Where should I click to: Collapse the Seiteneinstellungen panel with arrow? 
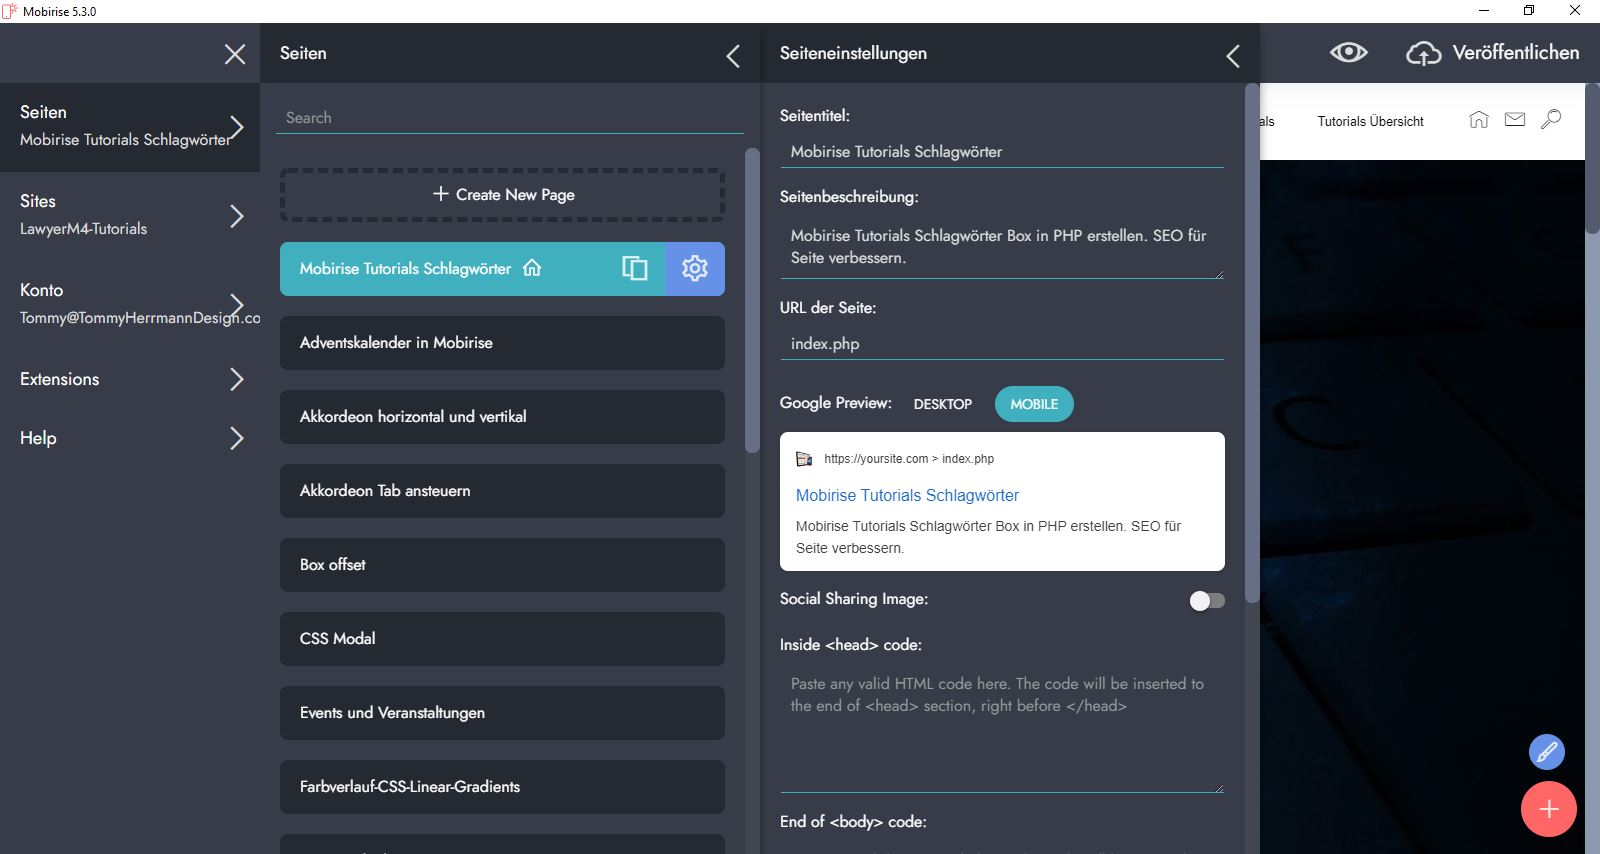1232,56
